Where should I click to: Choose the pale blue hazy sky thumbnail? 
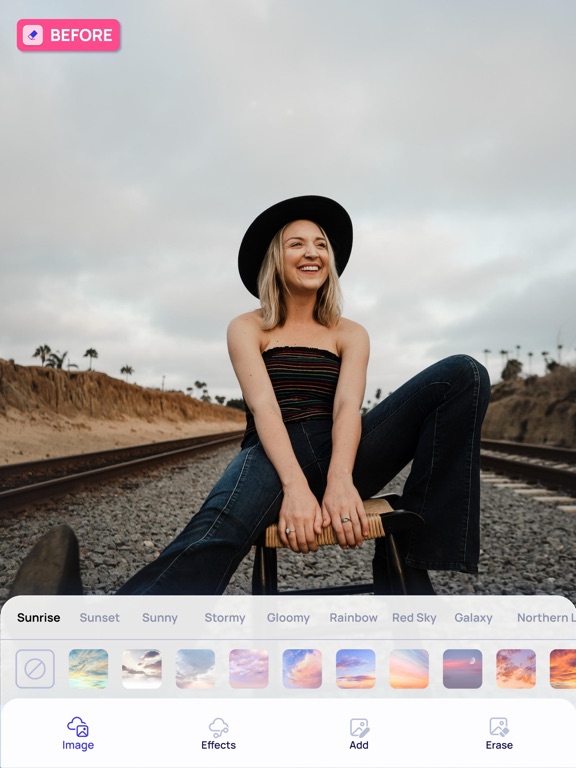(195, 669)
